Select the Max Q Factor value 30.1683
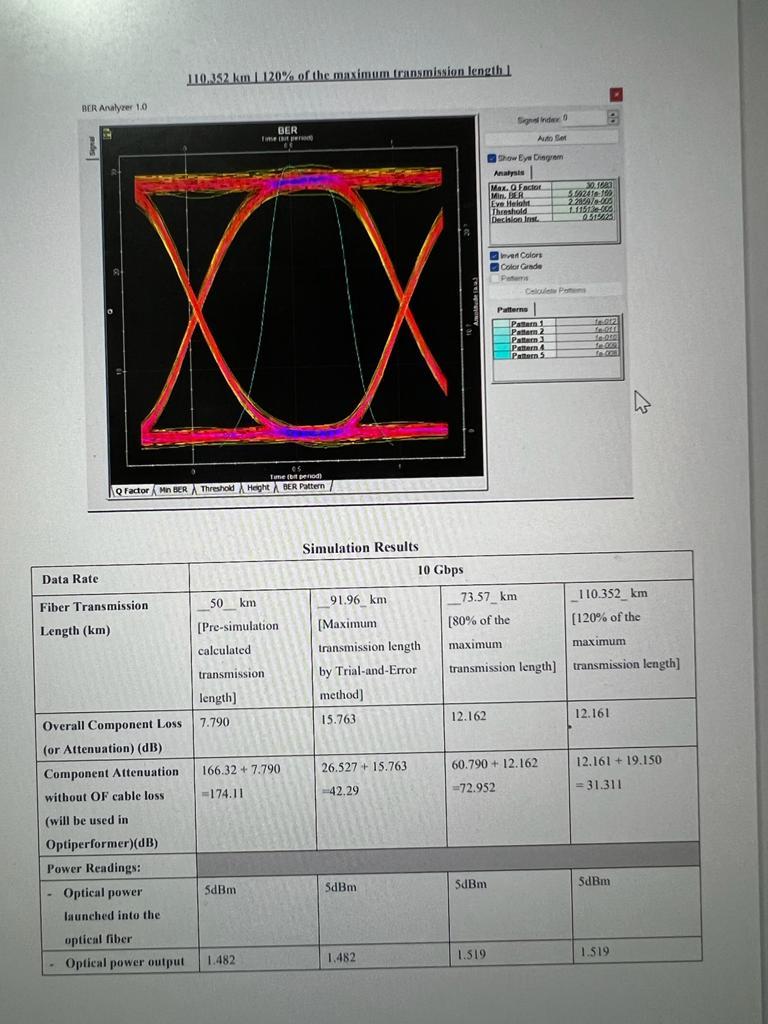The width and height of the screenshot is (768, 1024). [600, 186]
